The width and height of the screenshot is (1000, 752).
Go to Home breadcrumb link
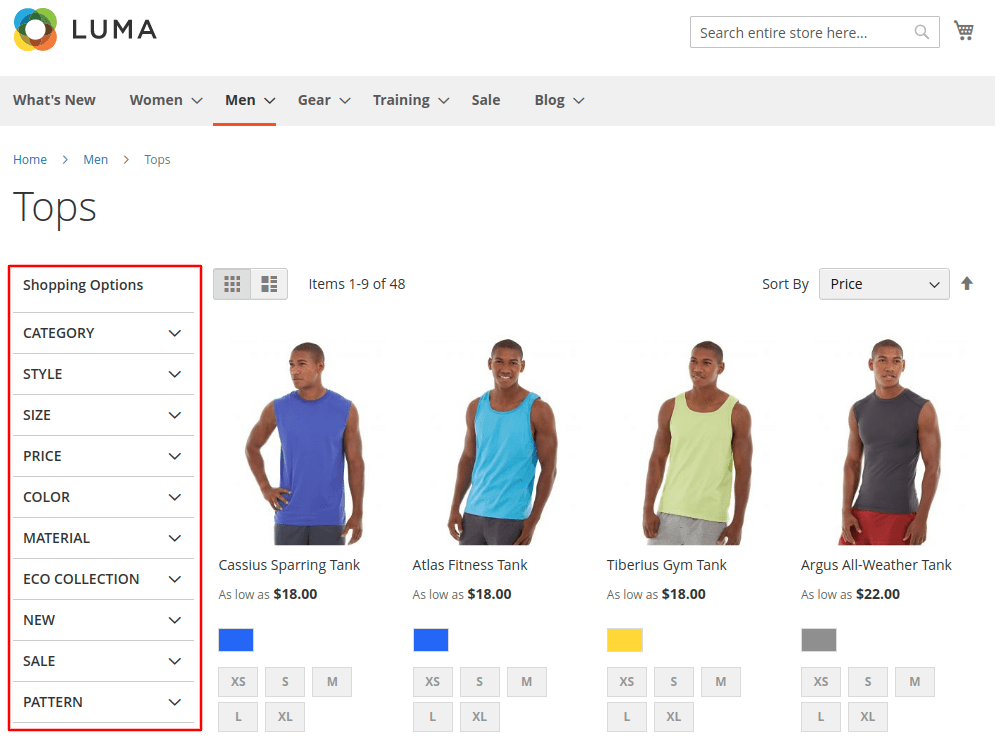(x=30, y=160)
